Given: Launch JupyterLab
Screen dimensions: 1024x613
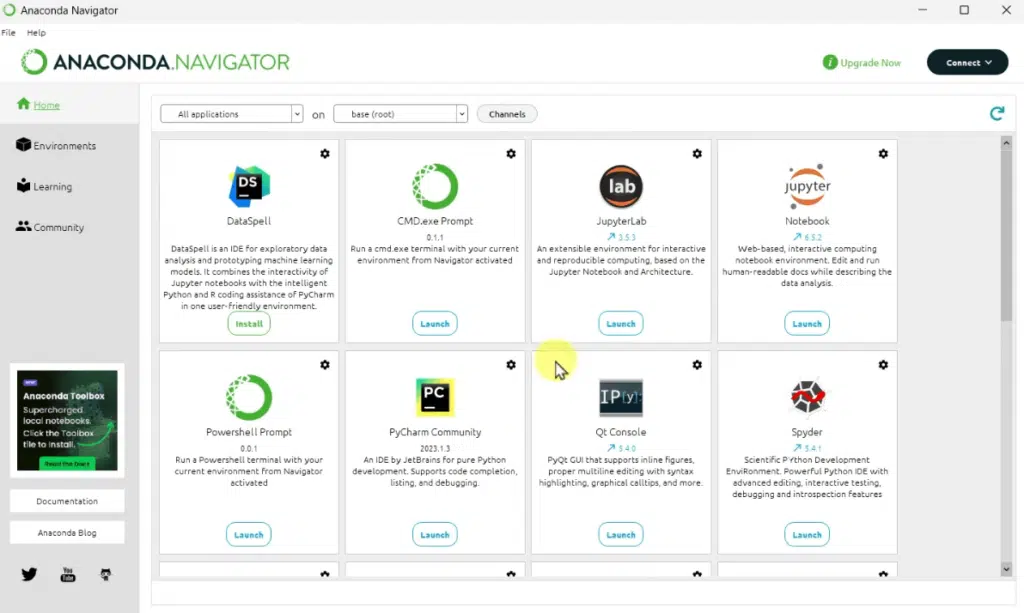Looking at the screenshot, I should point(620,324).
